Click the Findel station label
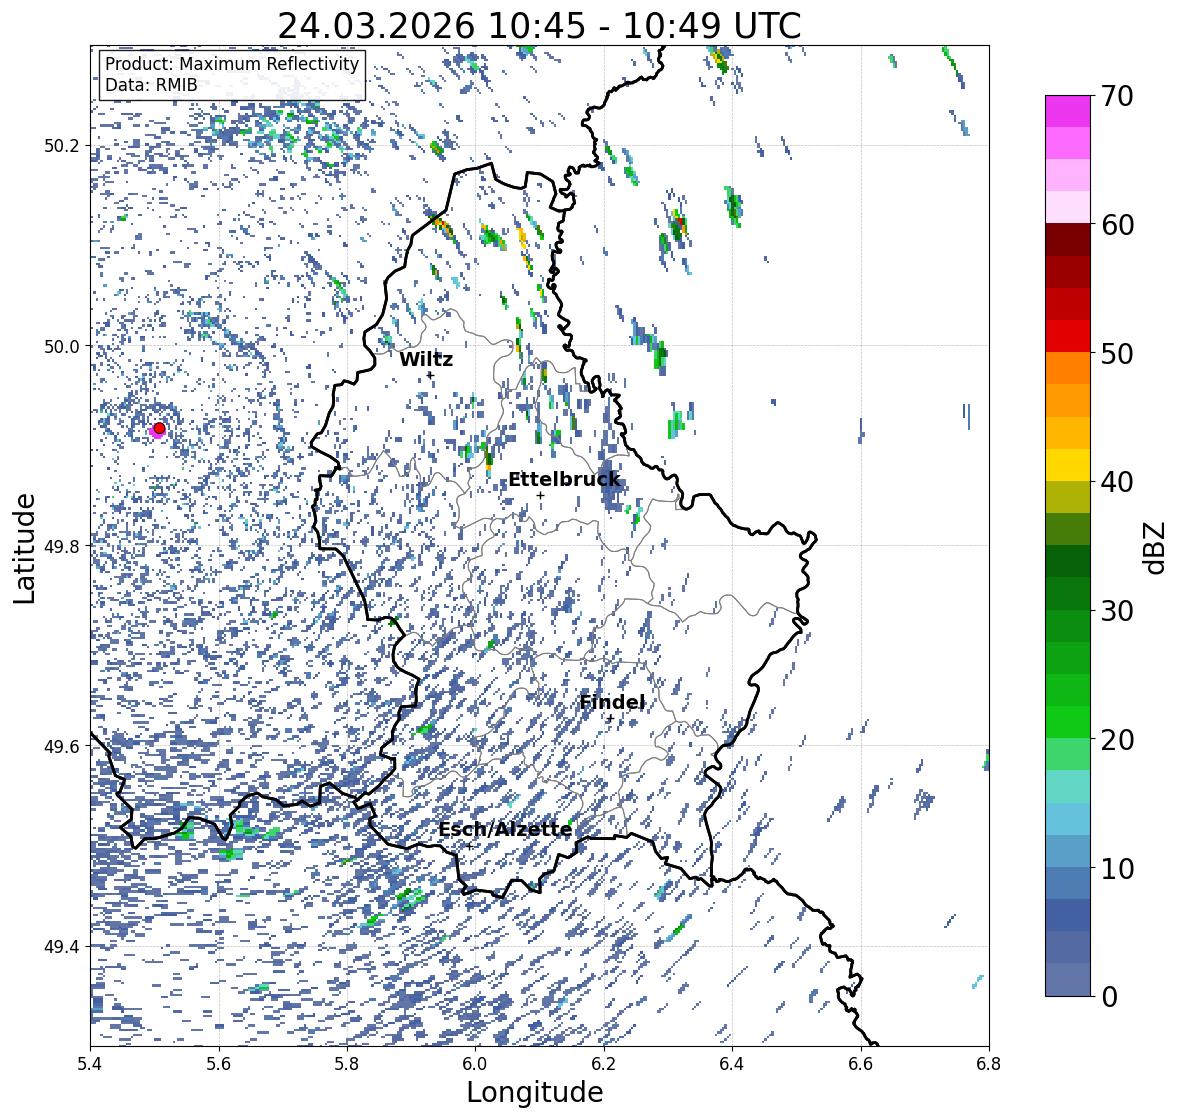1179x1117 pixels. click(x=612, y=703)
